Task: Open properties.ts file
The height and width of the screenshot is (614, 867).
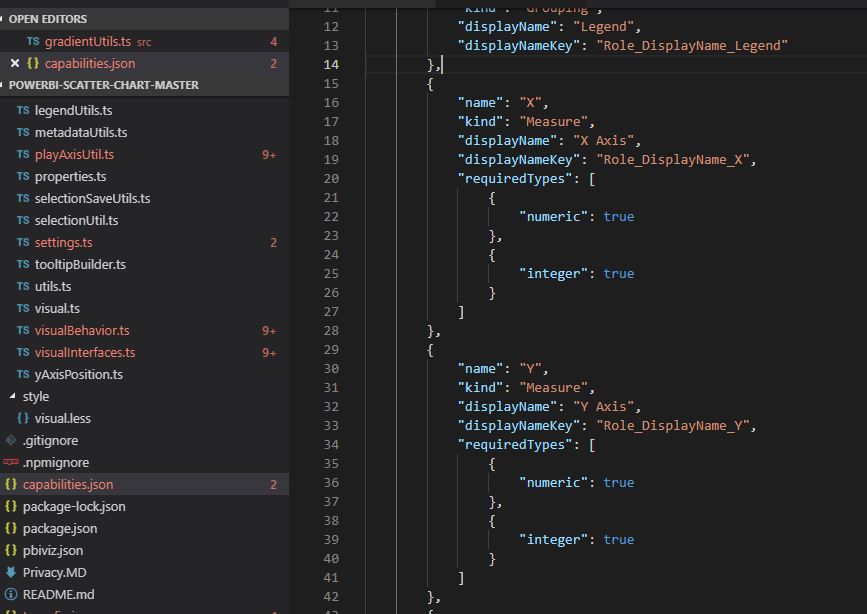Action: coord(144,176)
